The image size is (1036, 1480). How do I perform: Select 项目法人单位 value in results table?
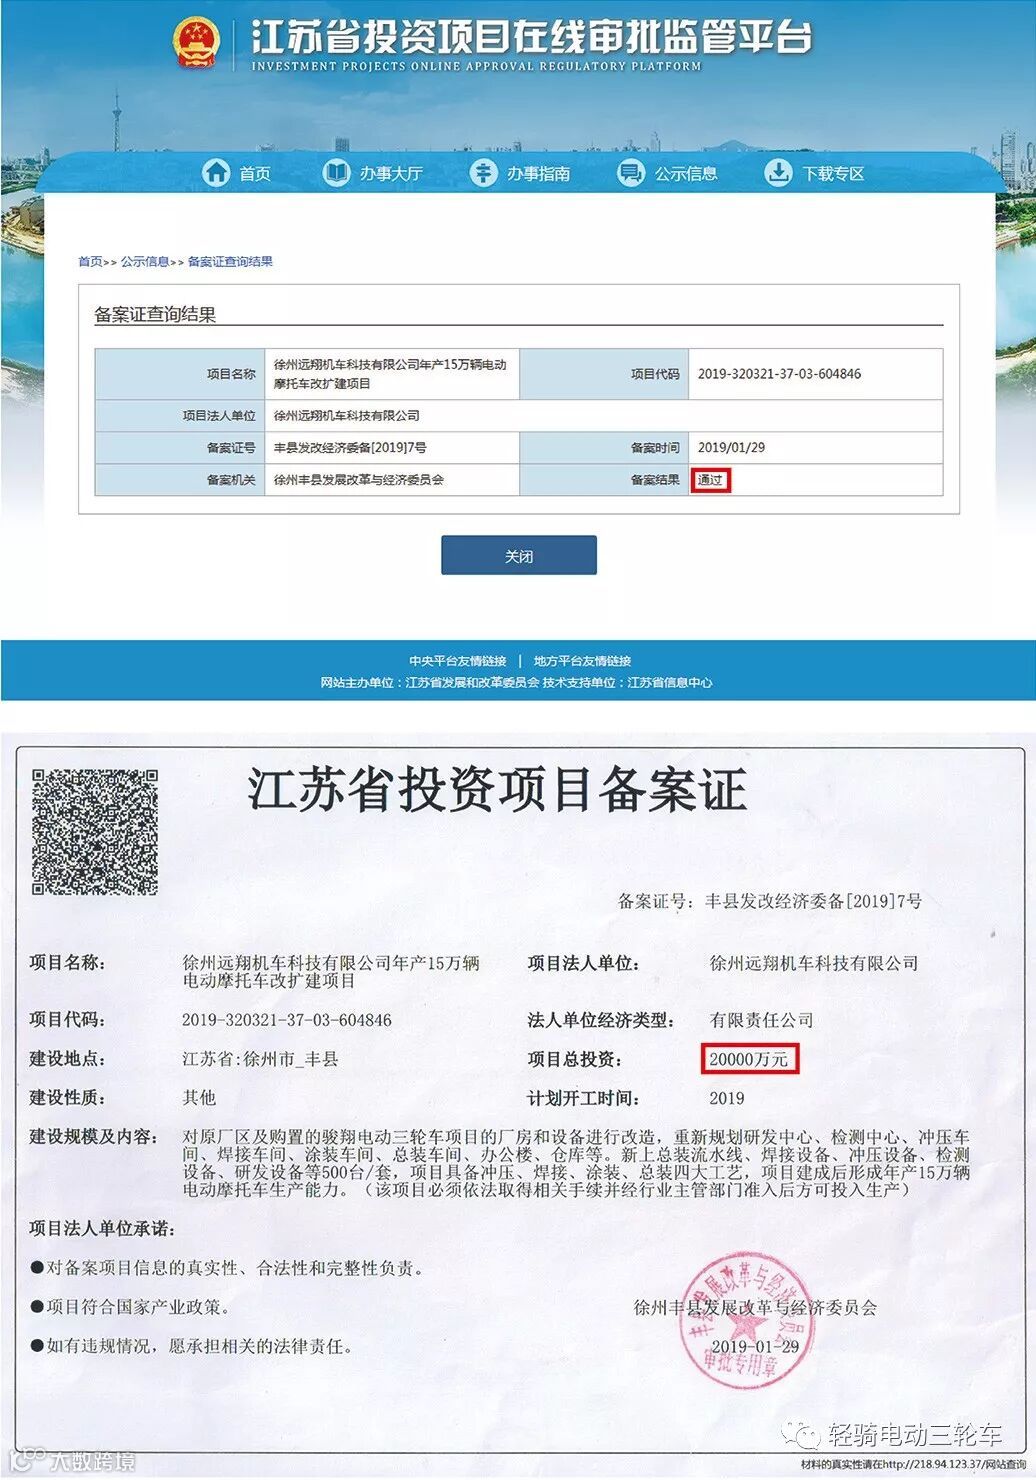click(347, 416)
